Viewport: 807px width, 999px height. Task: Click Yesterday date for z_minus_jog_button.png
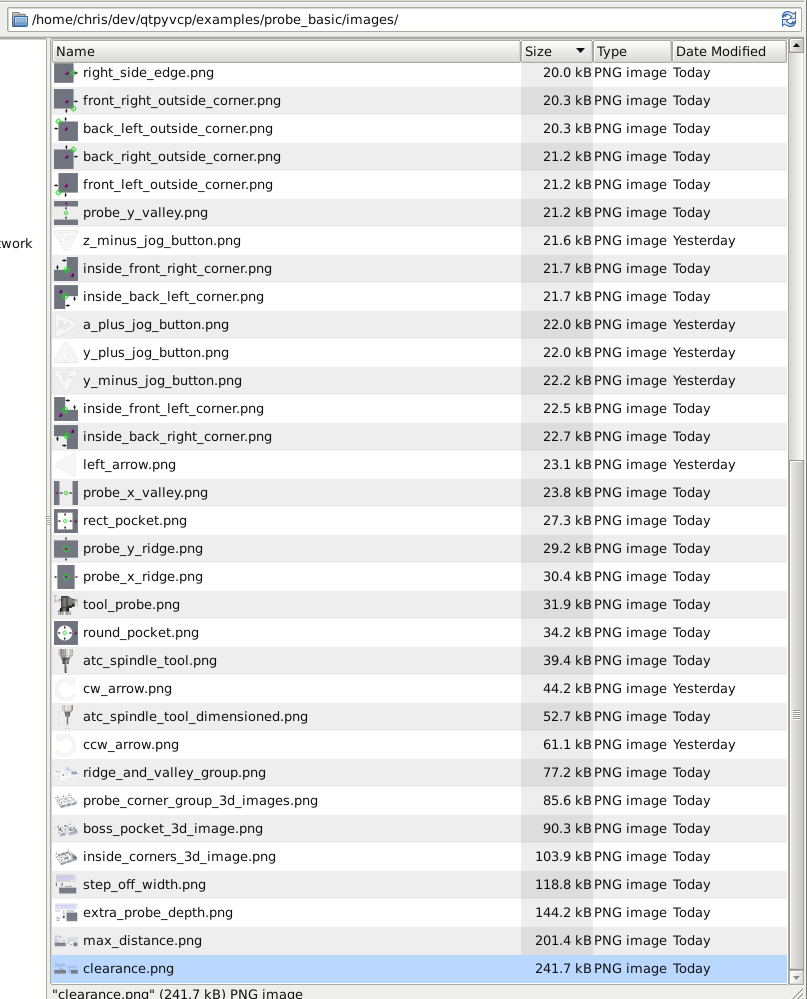704,240
